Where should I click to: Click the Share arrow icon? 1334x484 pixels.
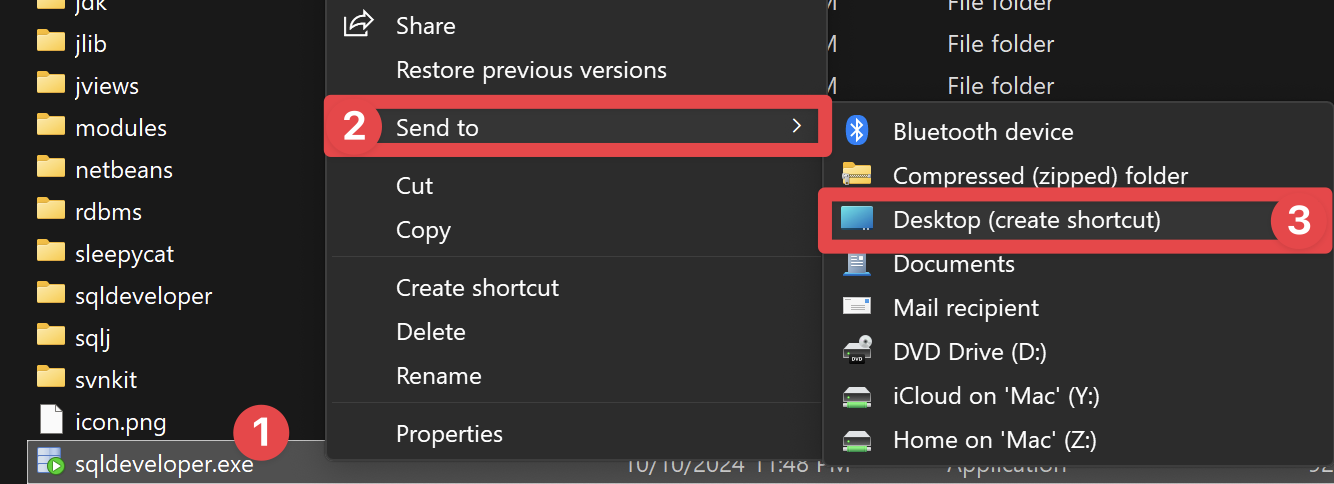pos(358,24)
